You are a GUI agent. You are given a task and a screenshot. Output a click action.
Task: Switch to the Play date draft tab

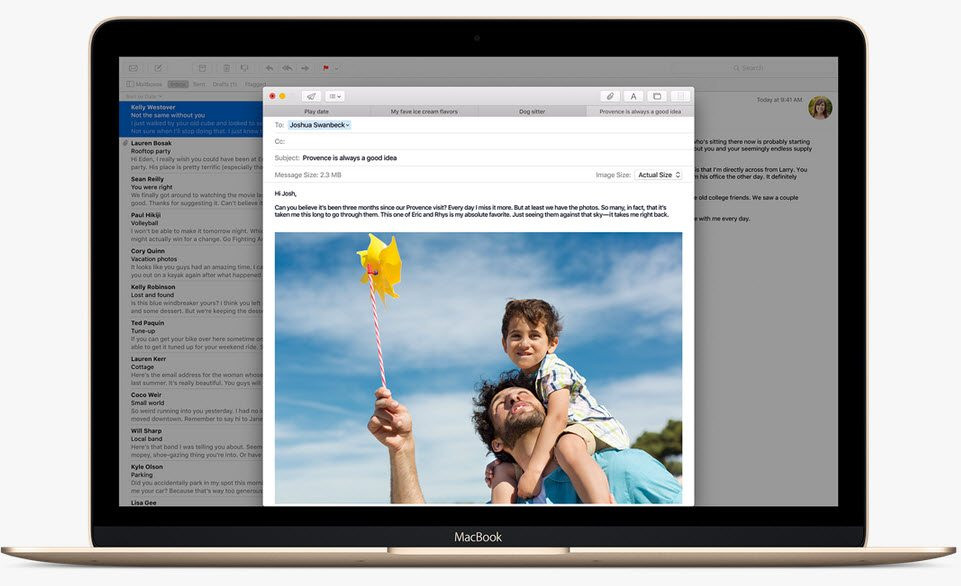coord(317,111)
